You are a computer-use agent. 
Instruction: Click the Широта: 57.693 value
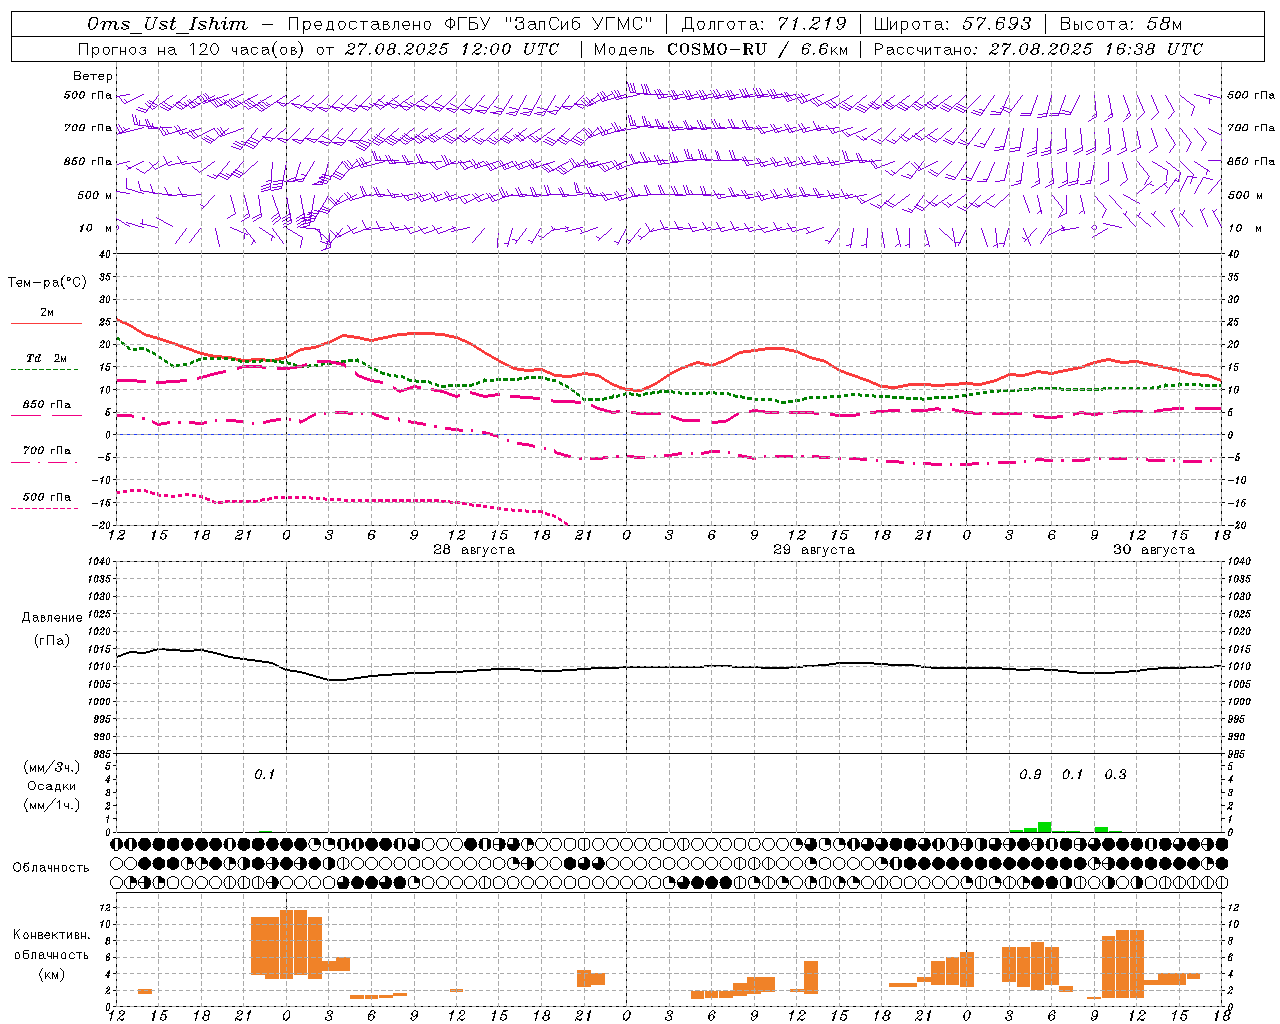coord(952,24)
